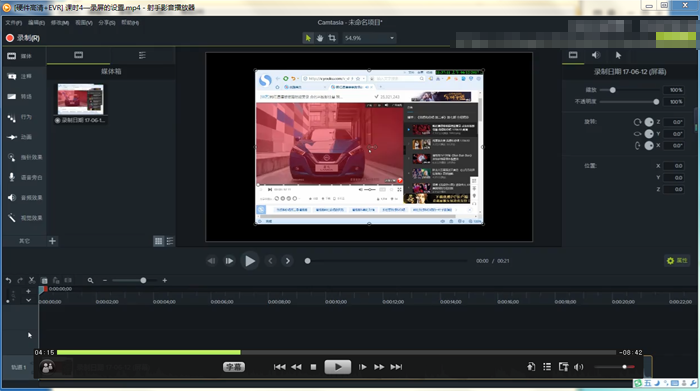The image size is (700, 391).
Task: Switch to Media Bin tab icon
Action: pos(79,55)
